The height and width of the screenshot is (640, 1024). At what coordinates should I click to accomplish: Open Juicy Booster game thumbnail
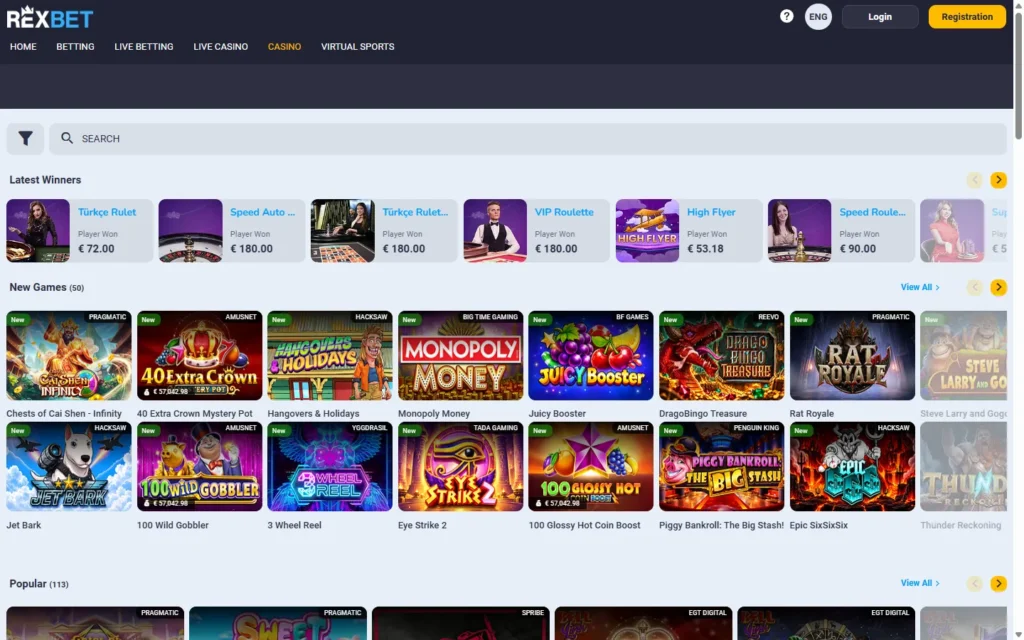pos(590,355)
